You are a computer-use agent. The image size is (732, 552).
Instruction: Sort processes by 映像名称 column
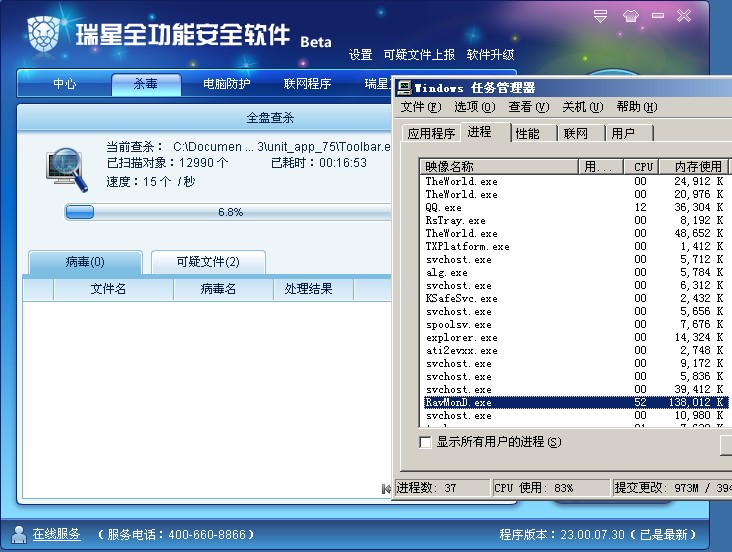tap(499, 167)
